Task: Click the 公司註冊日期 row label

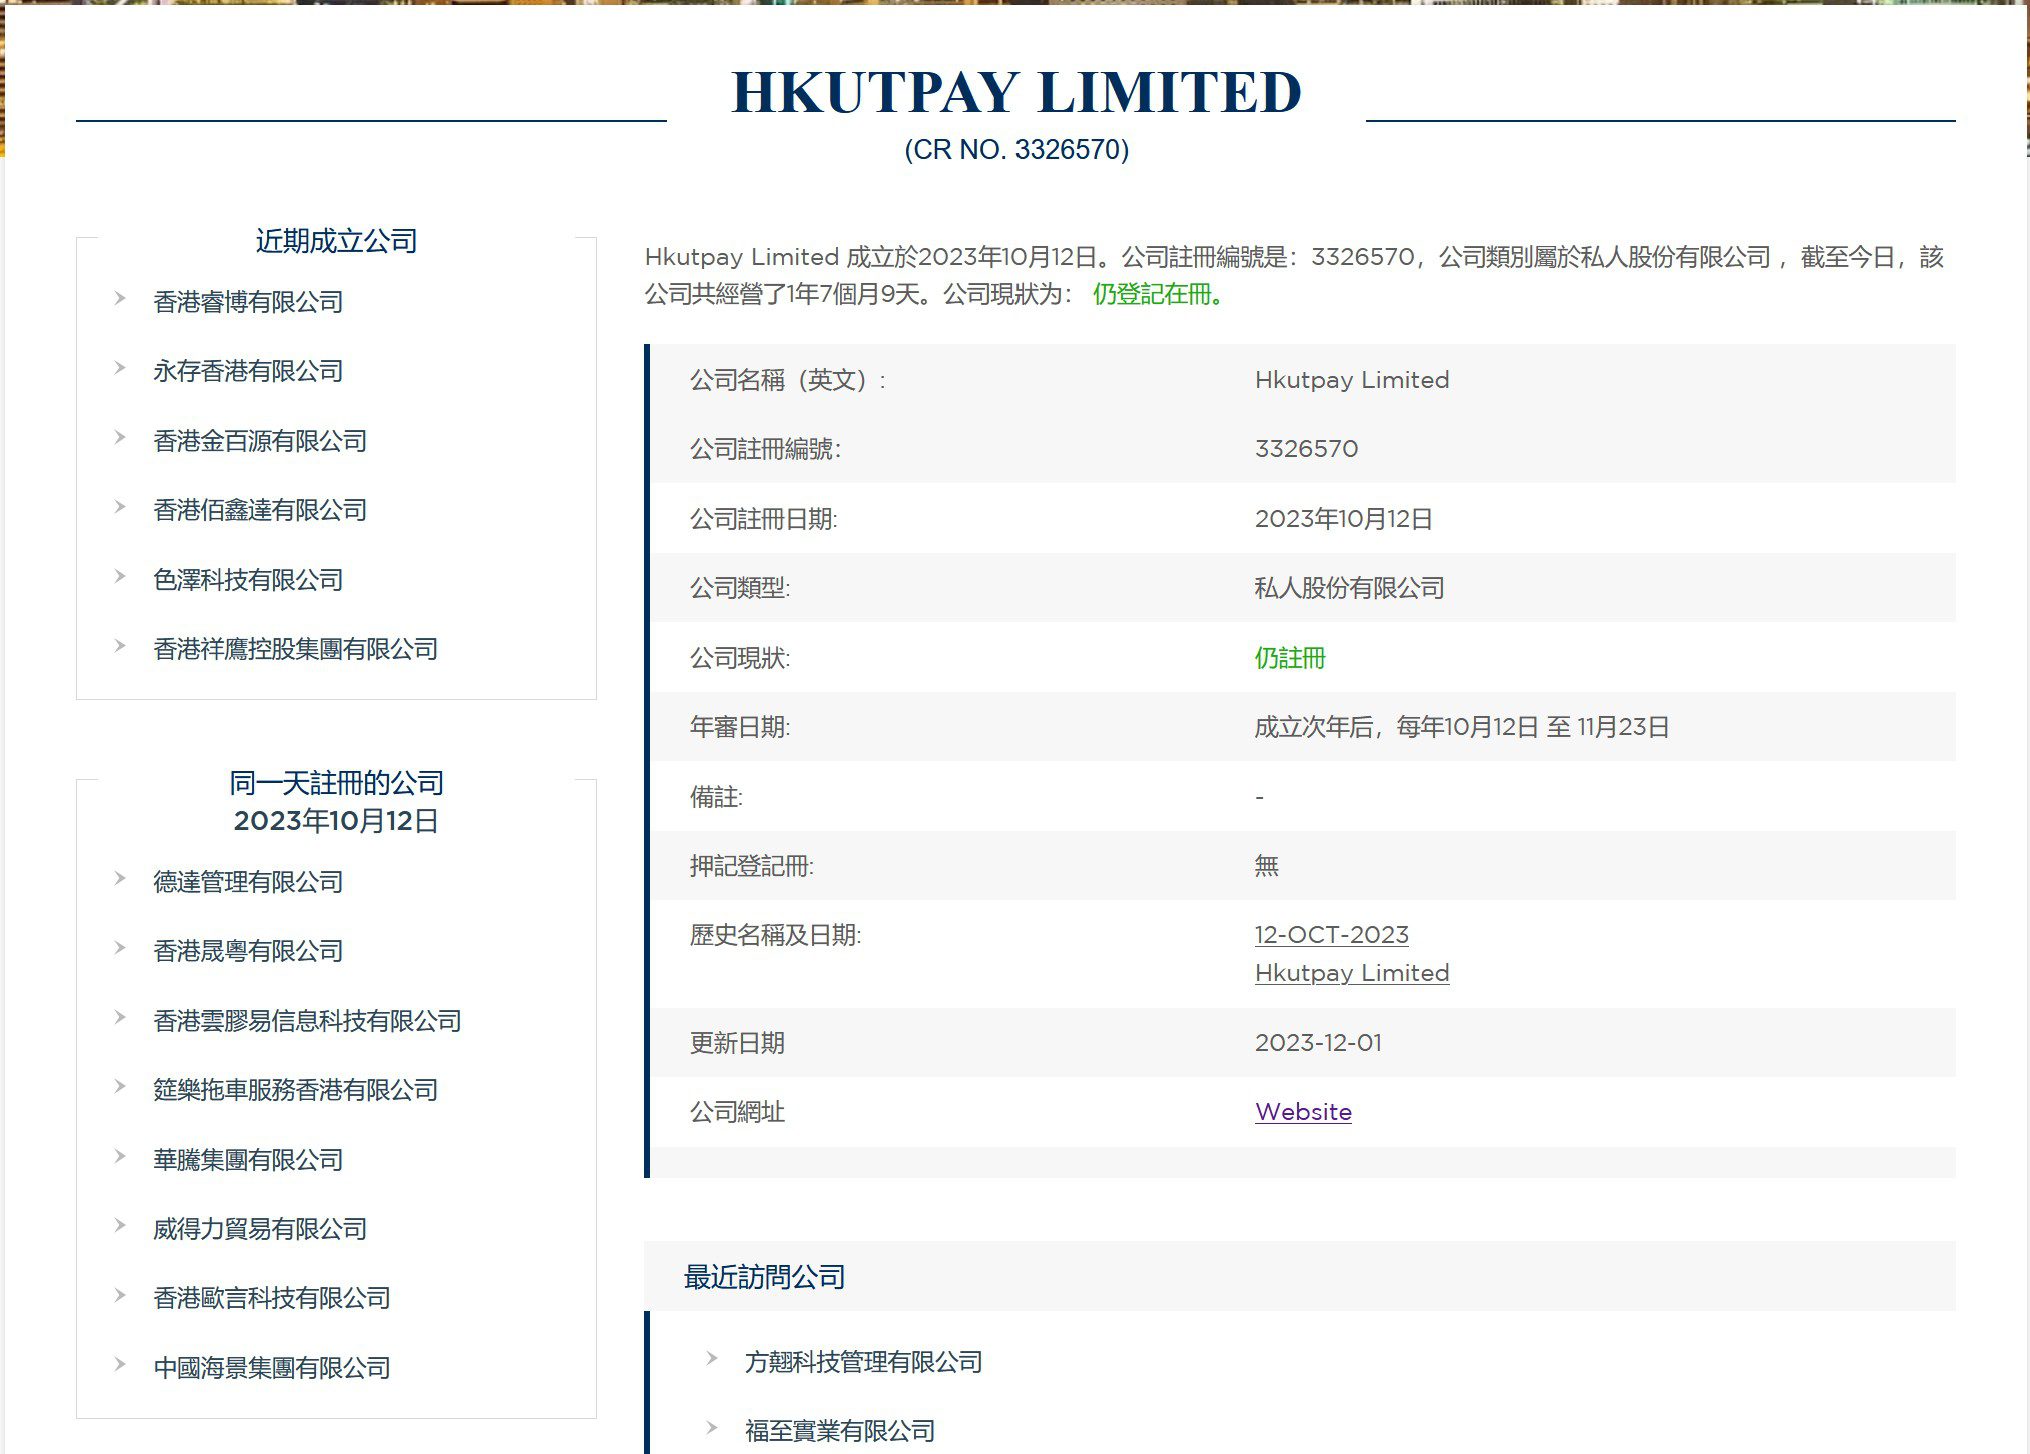Action: point(763,519)
